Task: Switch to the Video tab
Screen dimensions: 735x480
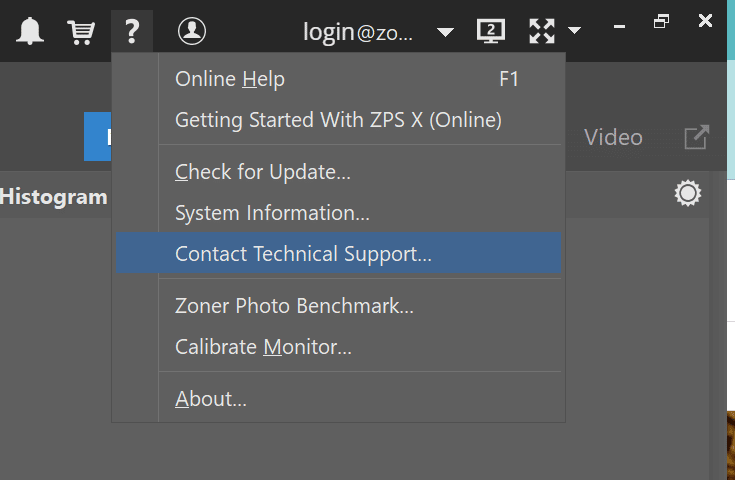Action: click(613, 137)
